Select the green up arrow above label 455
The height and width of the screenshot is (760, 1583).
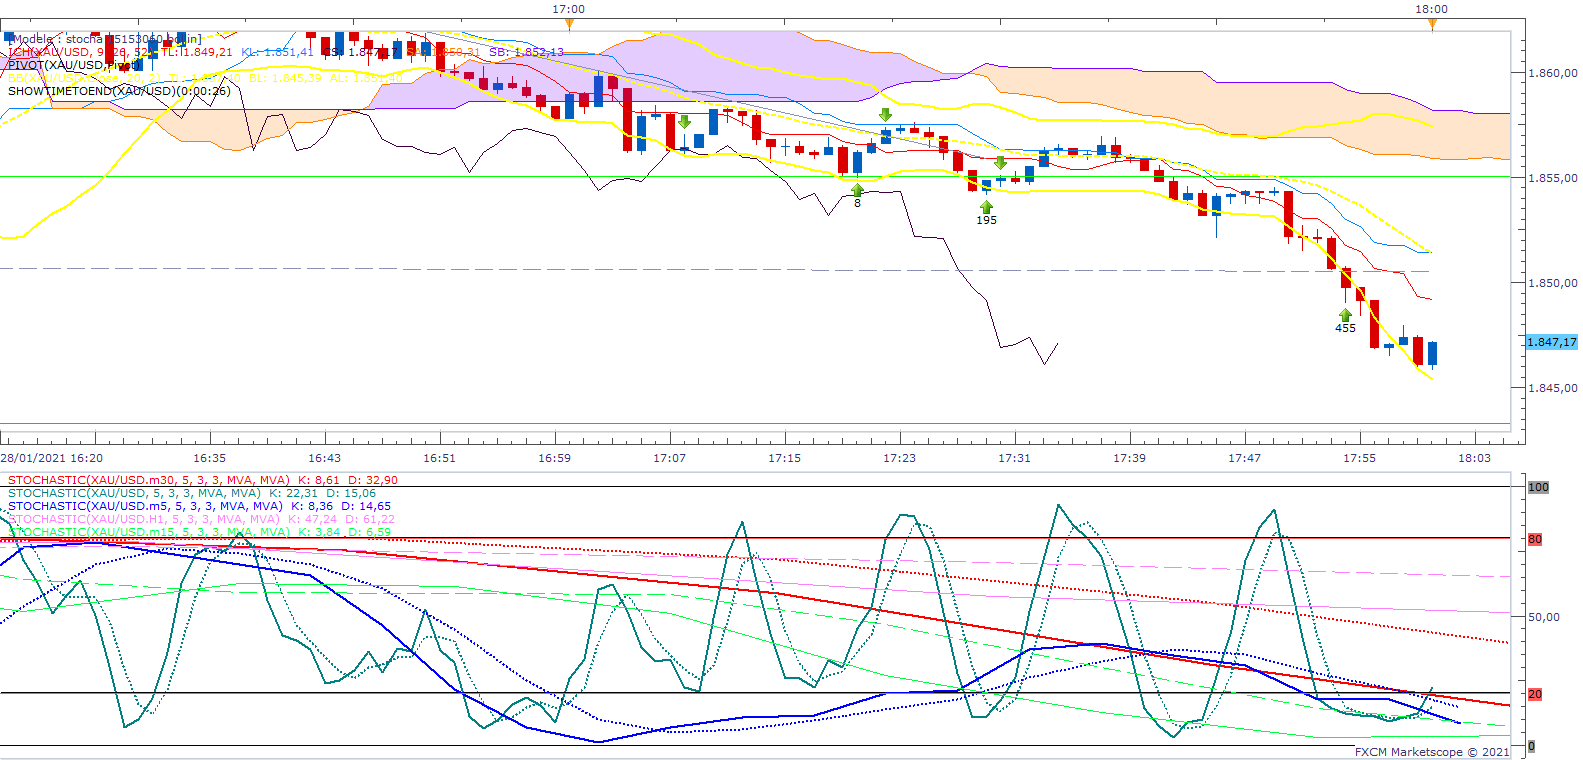tap(1346, 315)
